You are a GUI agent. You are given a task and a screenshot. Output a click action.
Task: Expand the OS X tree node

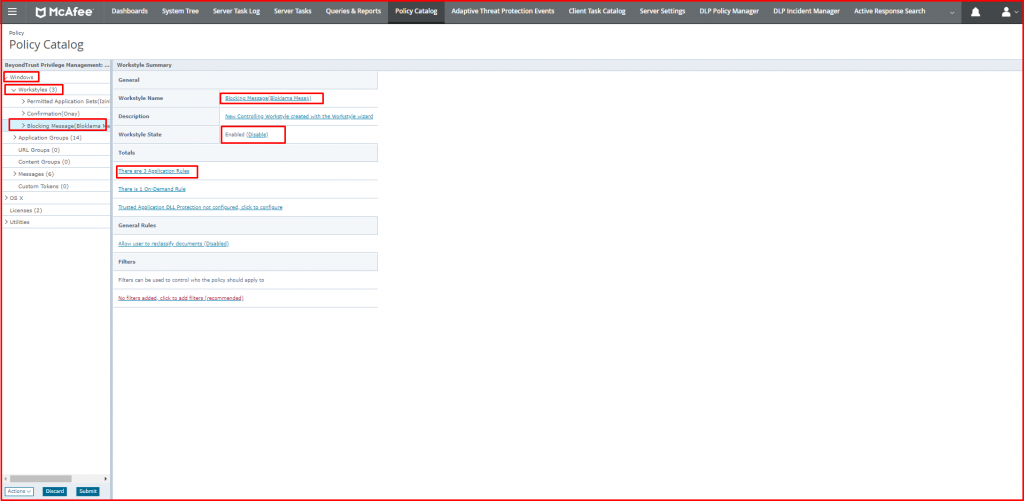6,198
